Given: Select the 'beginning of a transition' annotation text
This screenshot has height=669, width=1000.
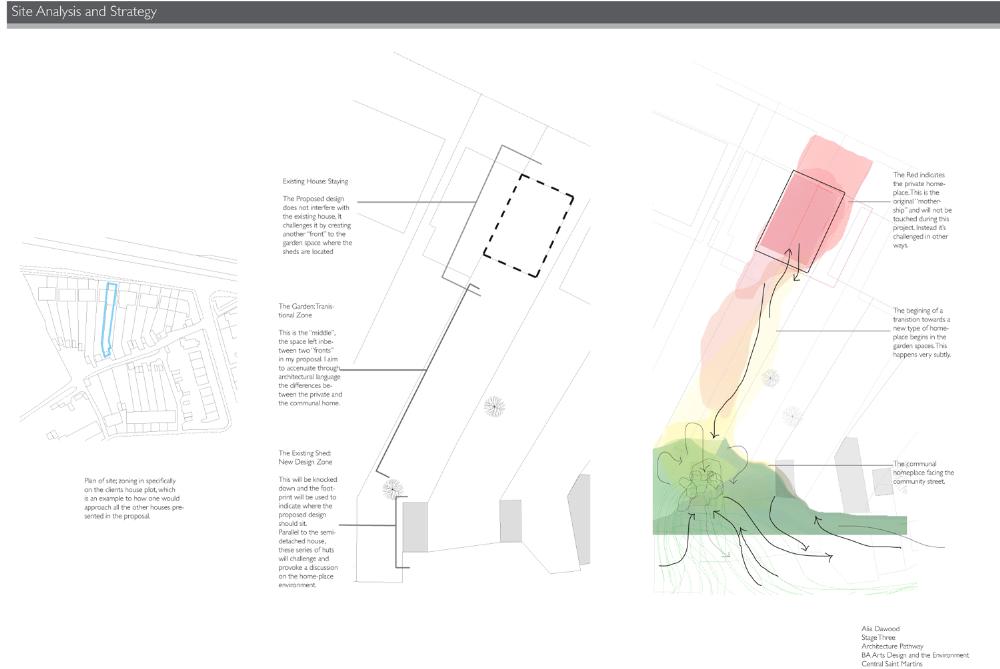Looking at the screenshot, I should pyautogui.click(x=923, y=332).
